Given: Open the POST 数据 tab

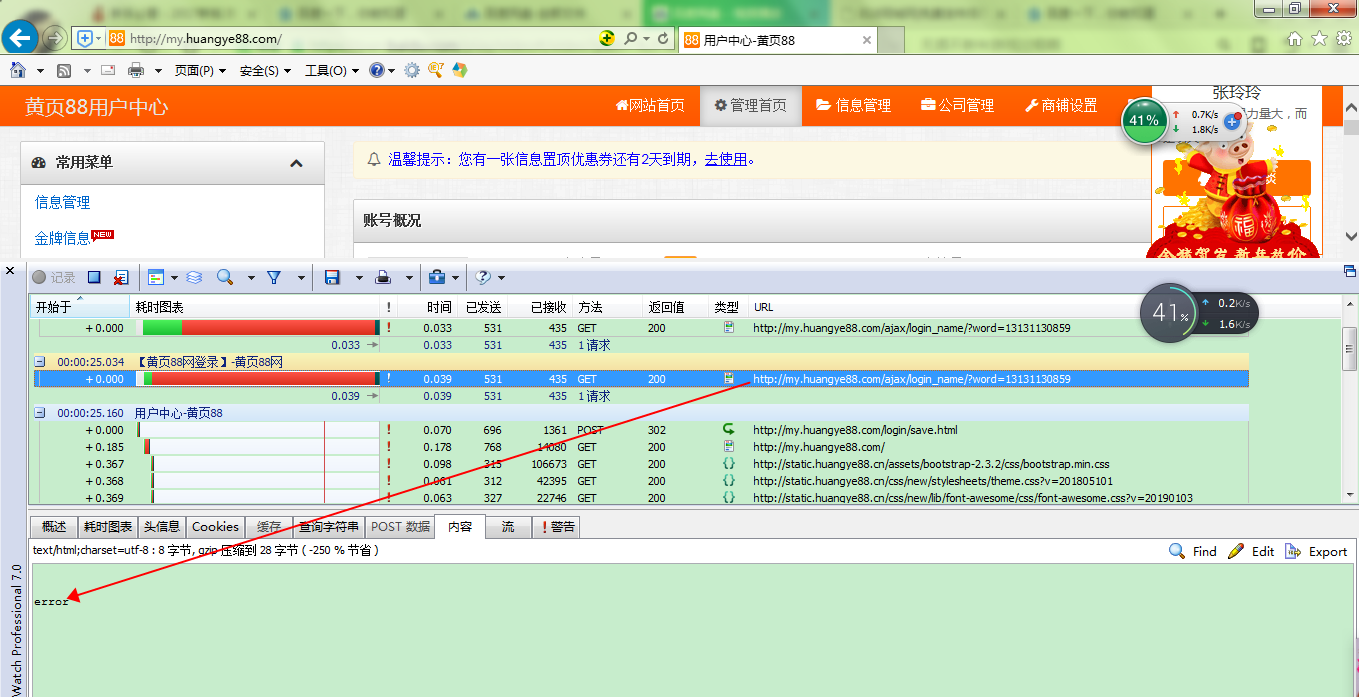Looking at the screenshot, I should tap(399, 527).
